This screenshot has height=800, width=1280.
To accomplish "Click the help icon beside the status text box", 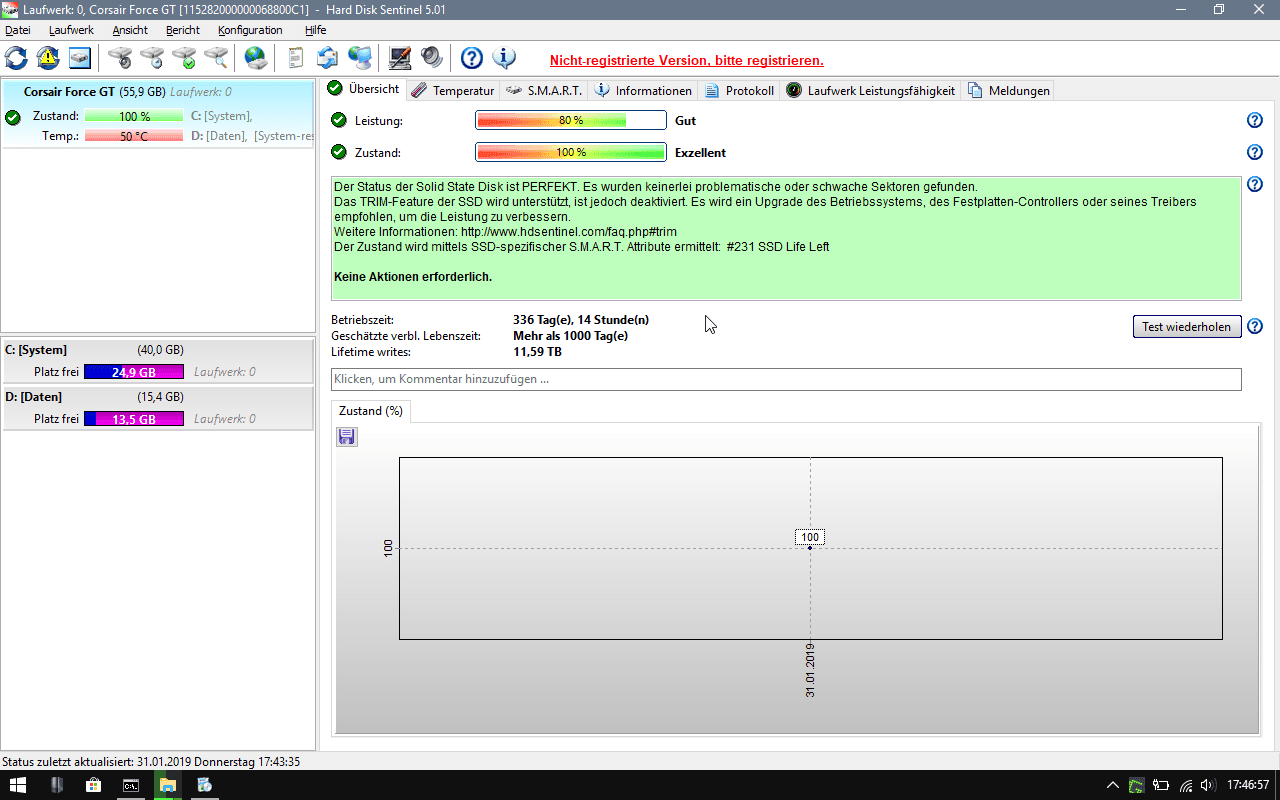I will click(x=1255, y=185).
